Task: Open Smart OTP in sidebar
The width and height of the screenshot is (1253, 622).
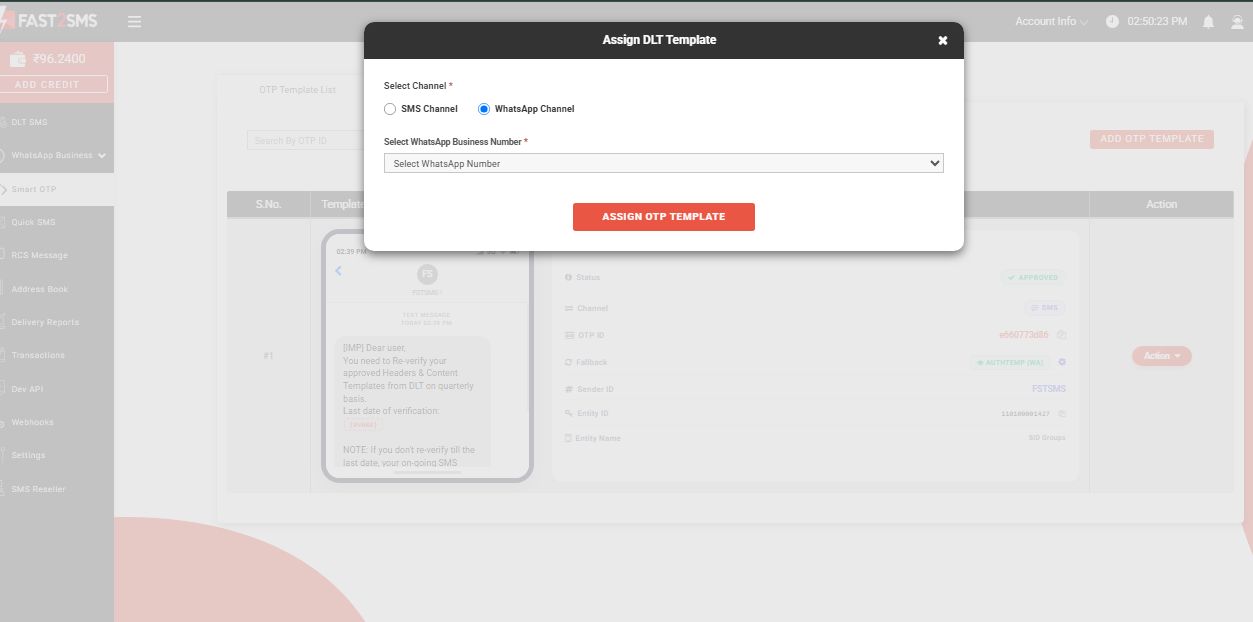Action: (x=57, y=189)
